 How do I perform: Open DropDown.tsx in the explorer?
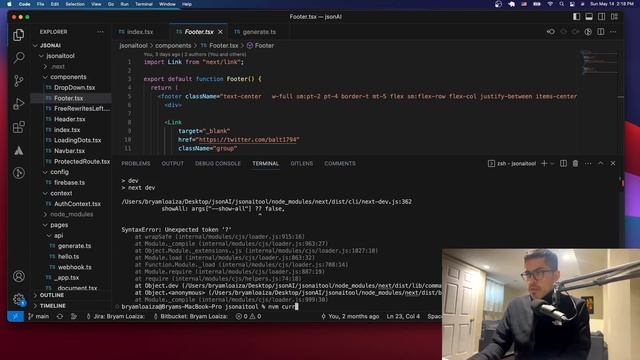(x=74, y=87)
